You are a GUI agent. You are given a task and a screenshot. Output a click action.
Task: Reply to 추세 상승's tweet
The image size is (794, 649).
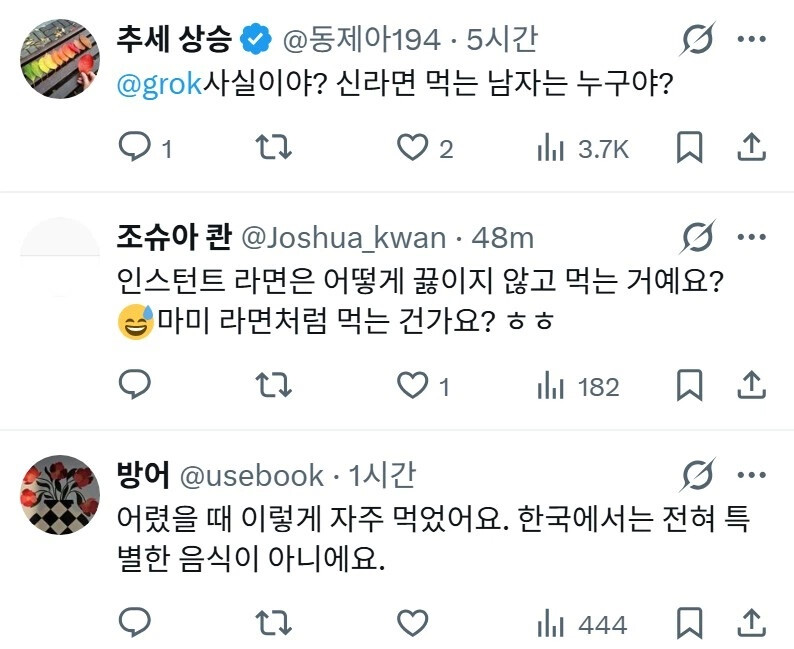(x=134, y=149)
